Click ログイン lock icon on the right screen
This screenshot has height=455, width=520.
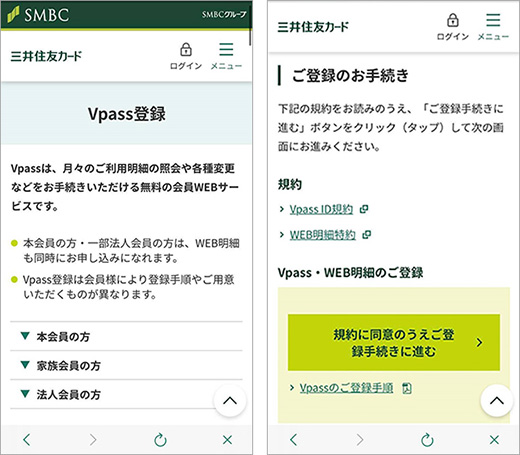coord(453,20)
